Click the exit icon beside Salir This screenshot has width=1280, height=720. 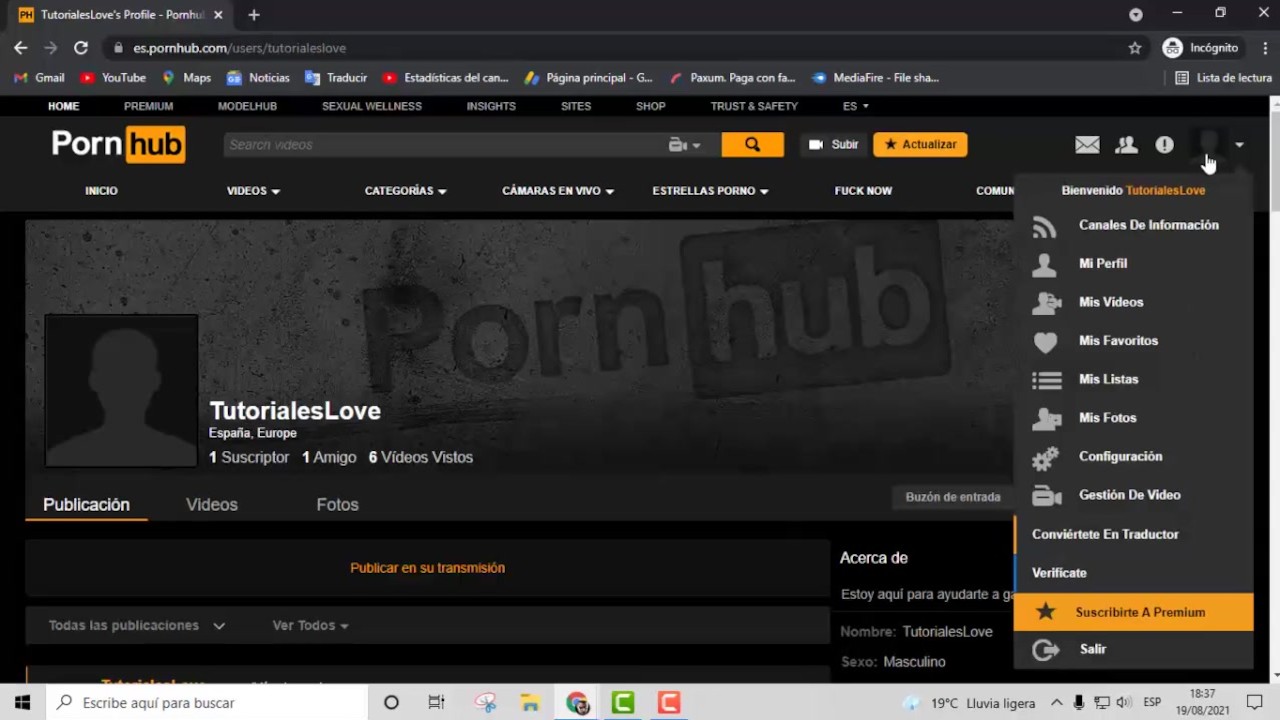tap(1045, 650)
